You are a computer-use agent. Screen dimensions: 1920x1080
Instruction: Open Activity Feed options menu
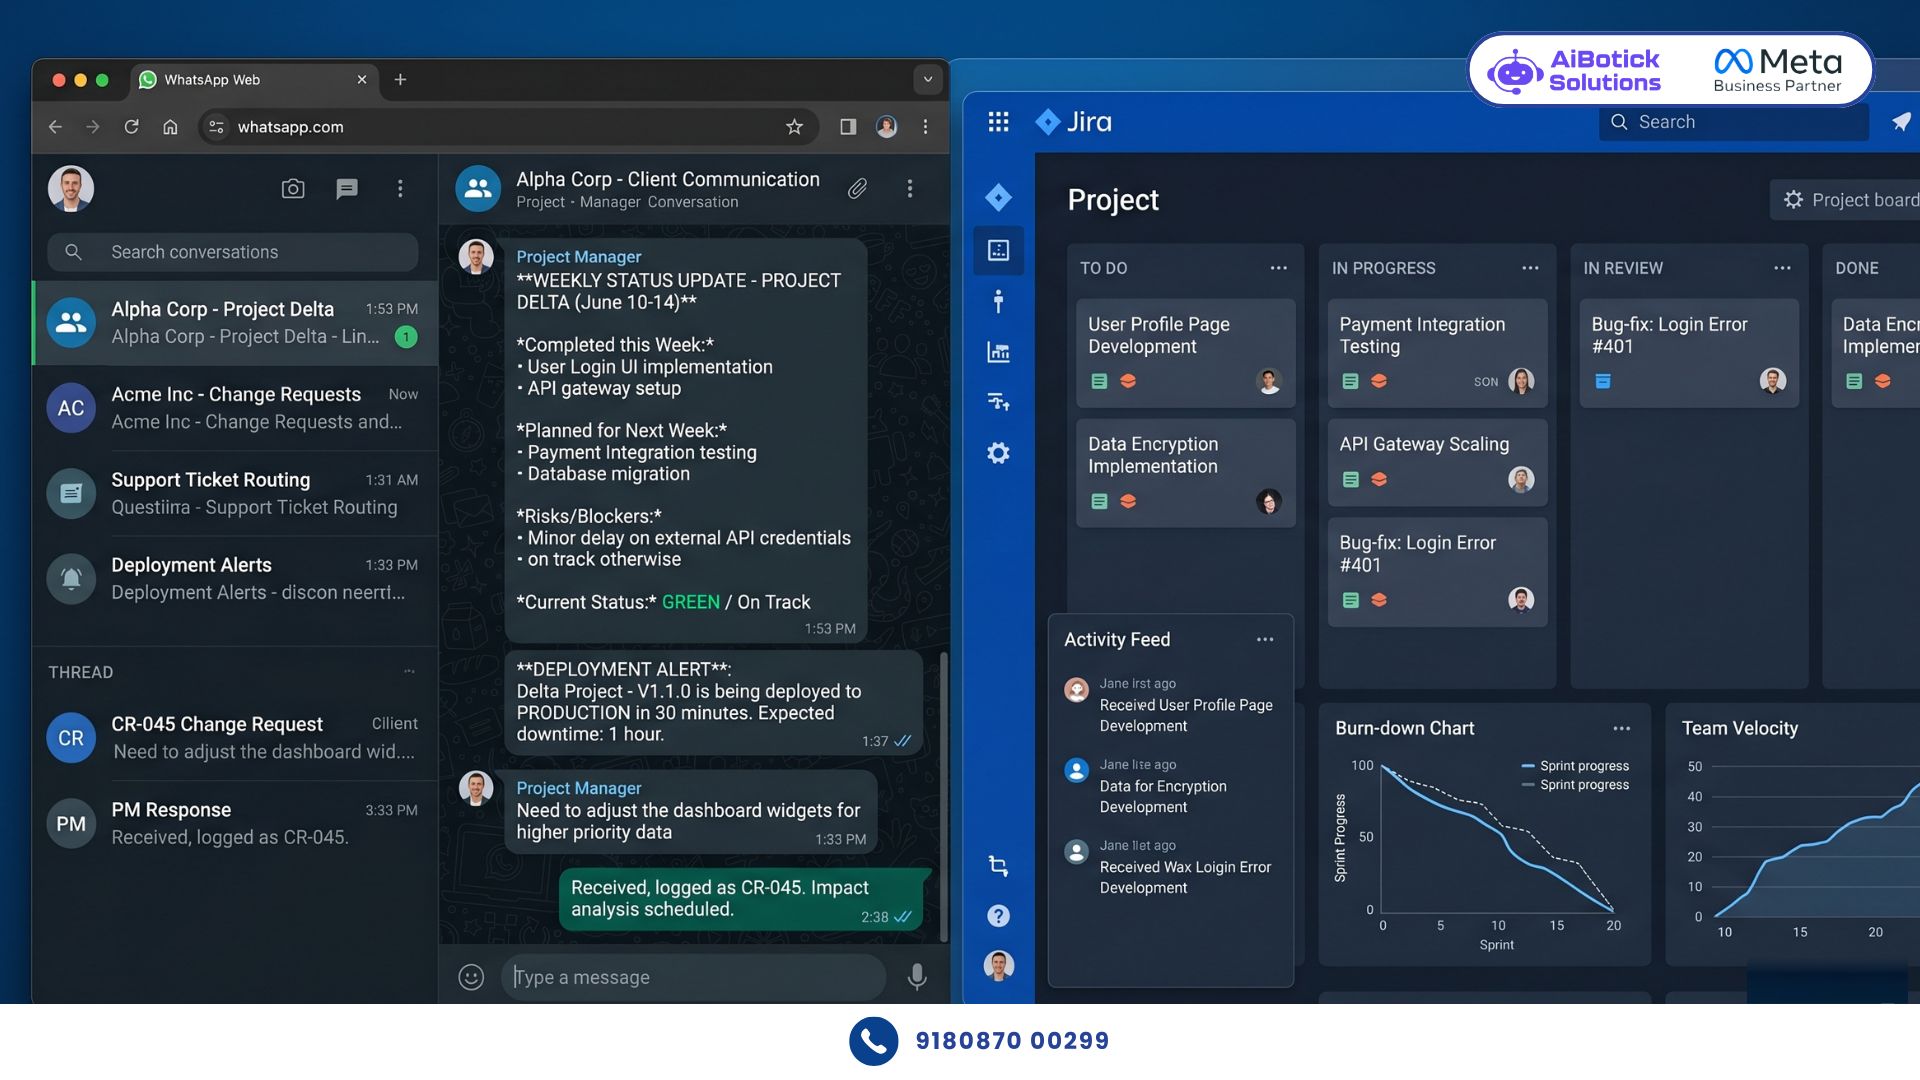tap(1265, 640)
